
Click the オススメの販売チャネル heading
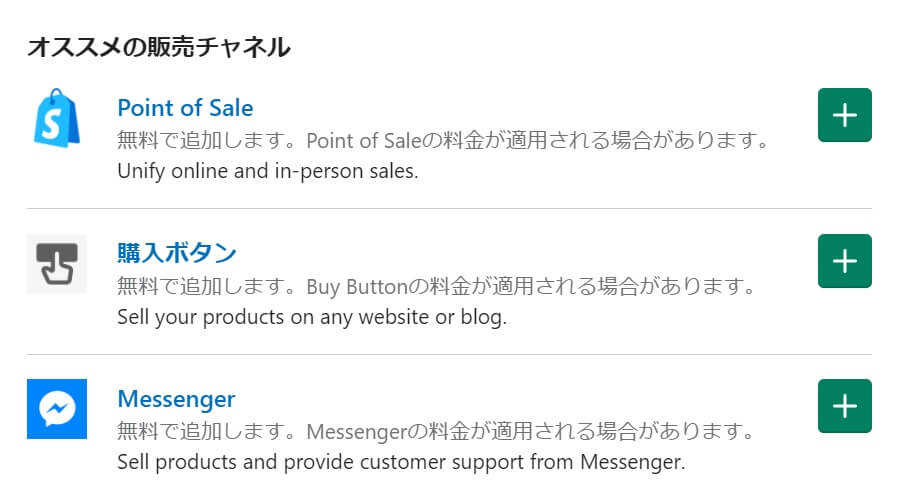(x=158, y=46)
